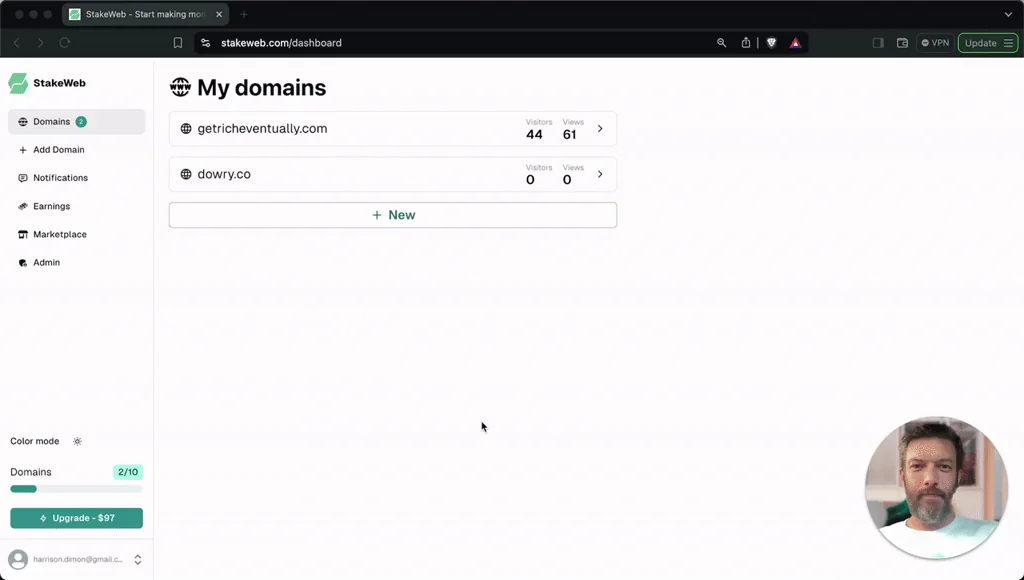
Task: Select the Domains globe icon in sidebar
Action: (22, 121)
